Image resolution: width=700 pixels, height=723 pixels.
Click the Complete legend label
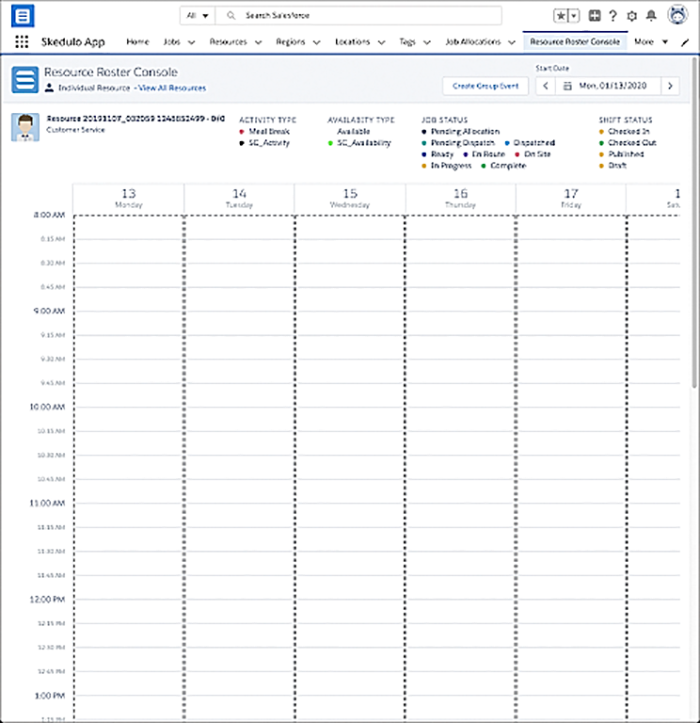[x=508, y=166]
